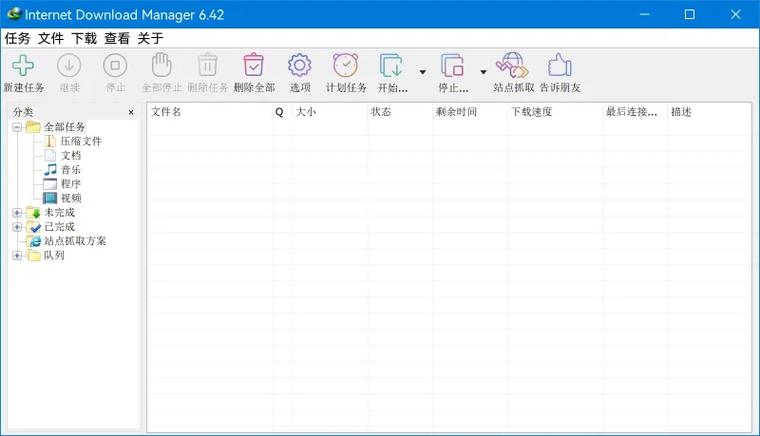Open the 任务 menu
Screen dimensions: 760x436
(x=17, y=38)
